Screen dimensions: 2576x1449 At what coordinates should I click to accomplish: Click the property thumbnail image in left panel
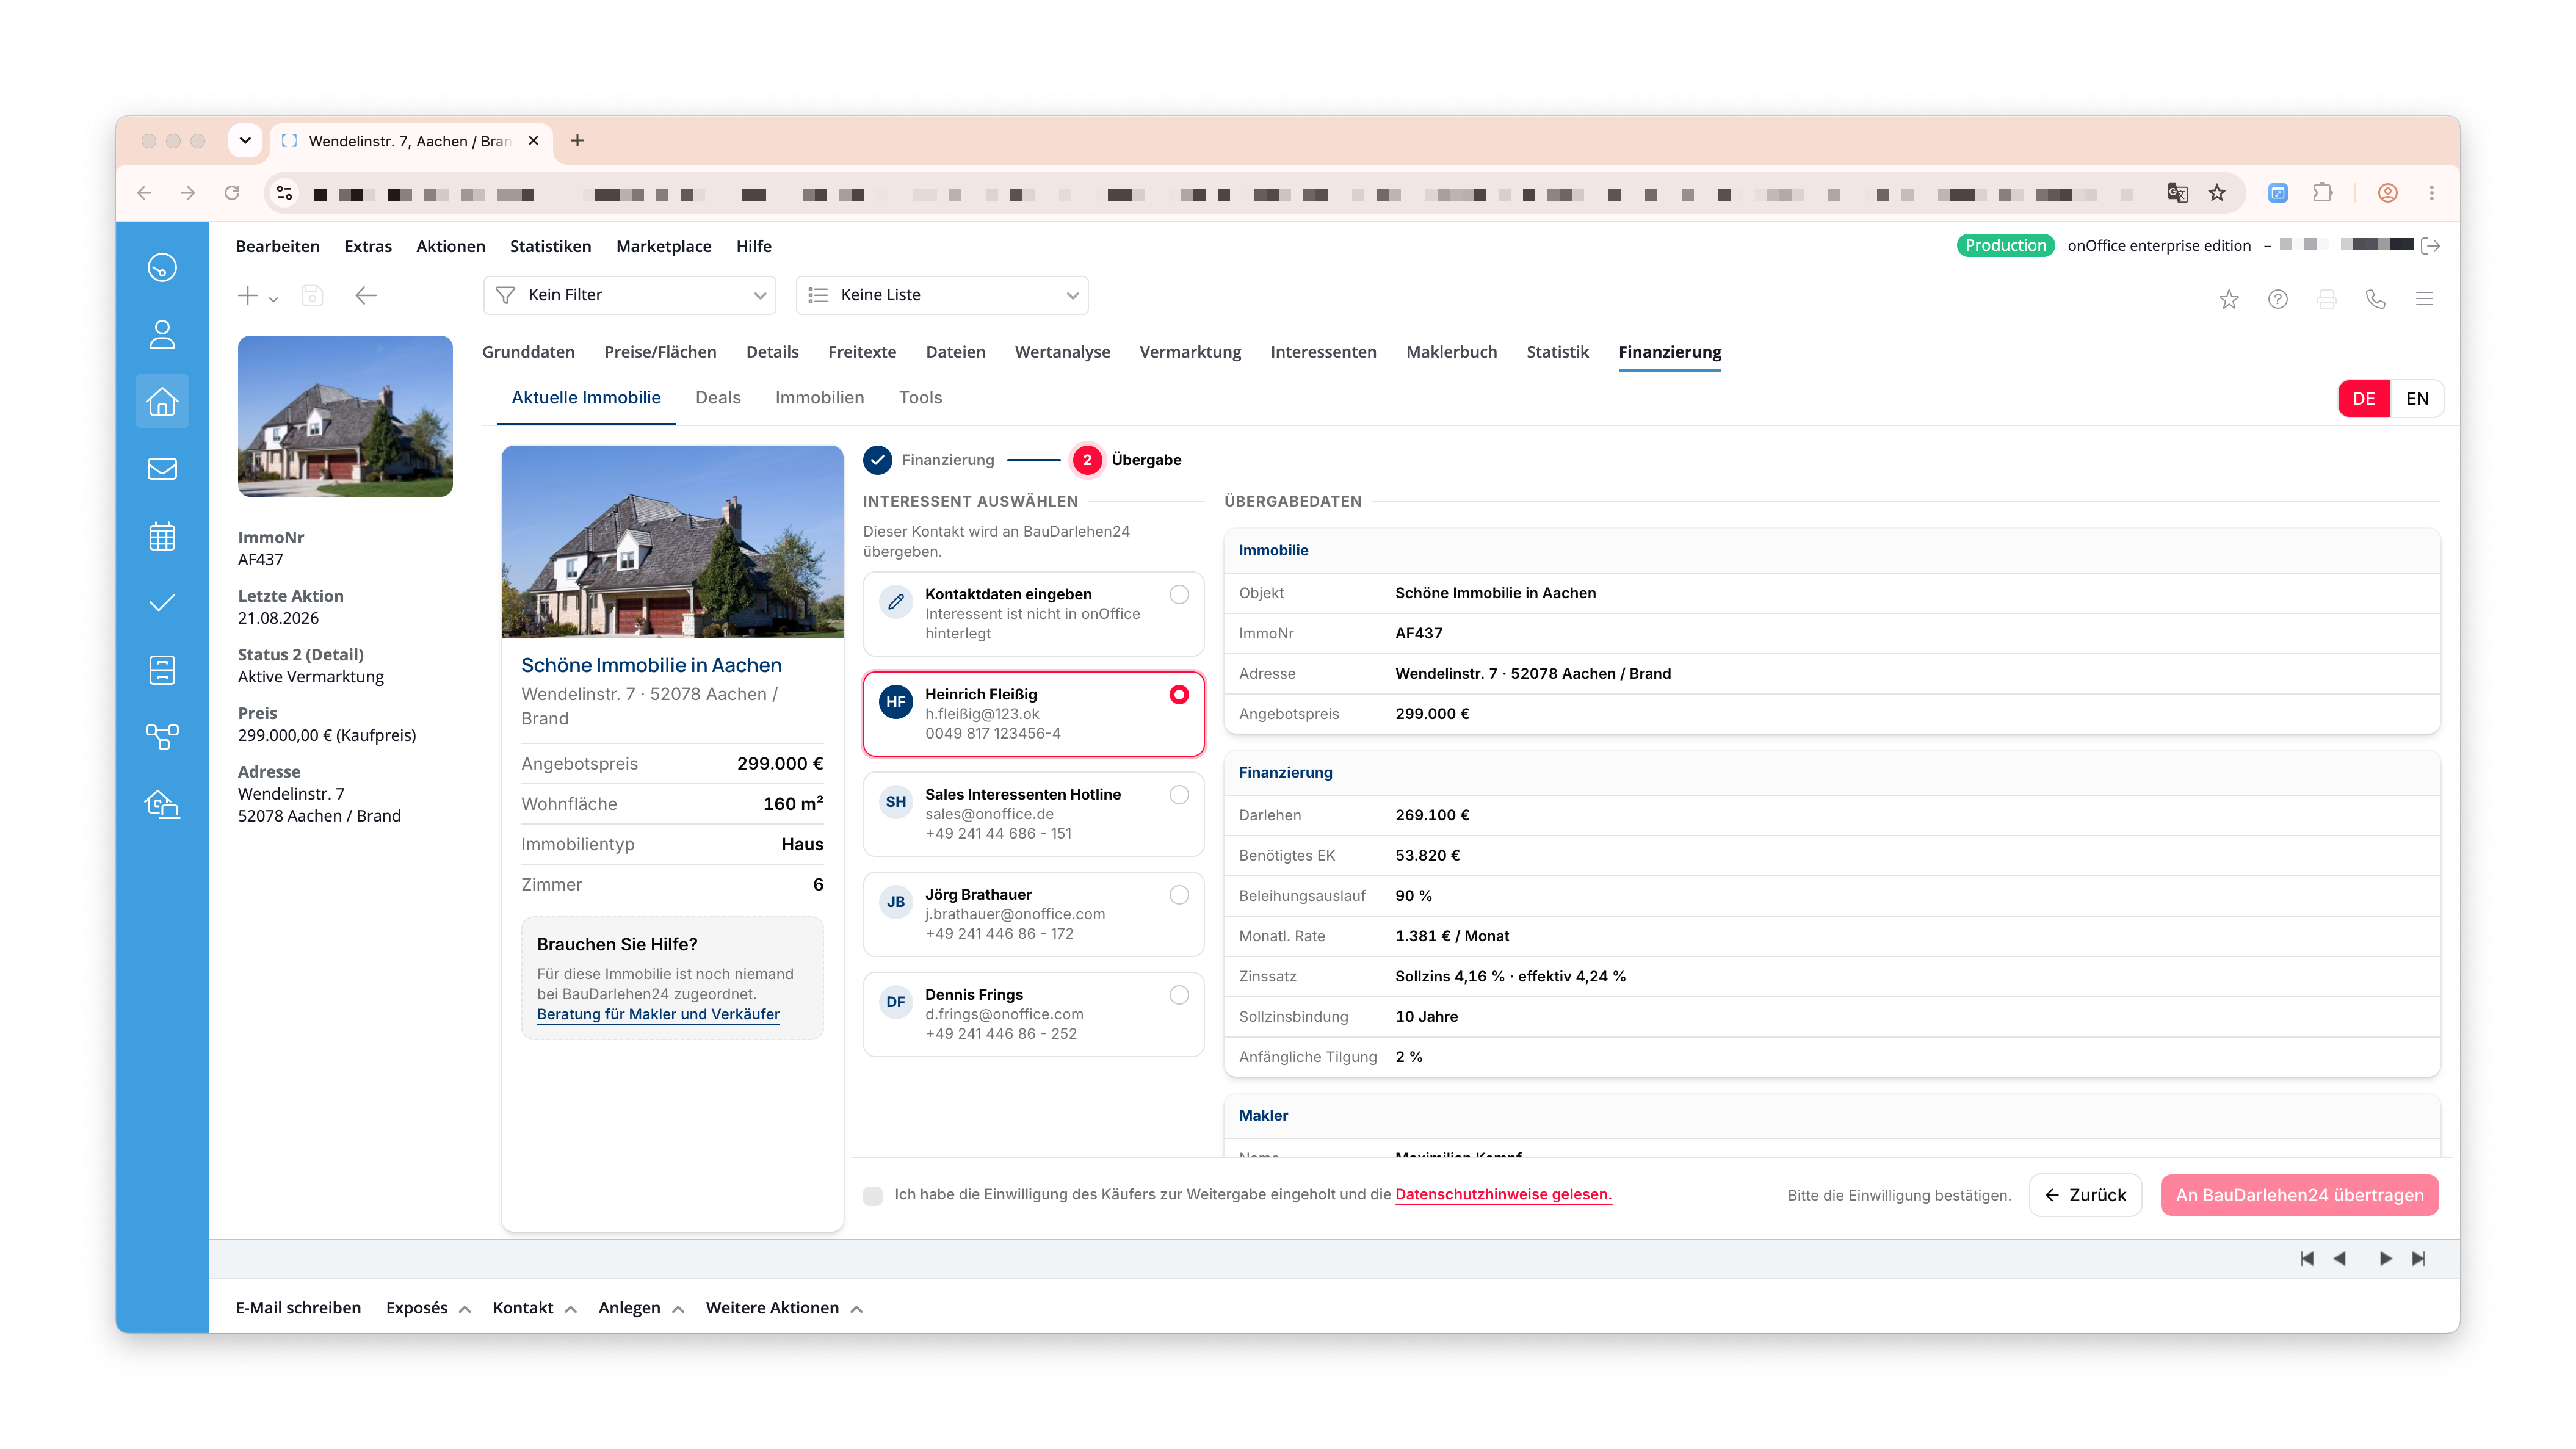[x=345, y=416]
